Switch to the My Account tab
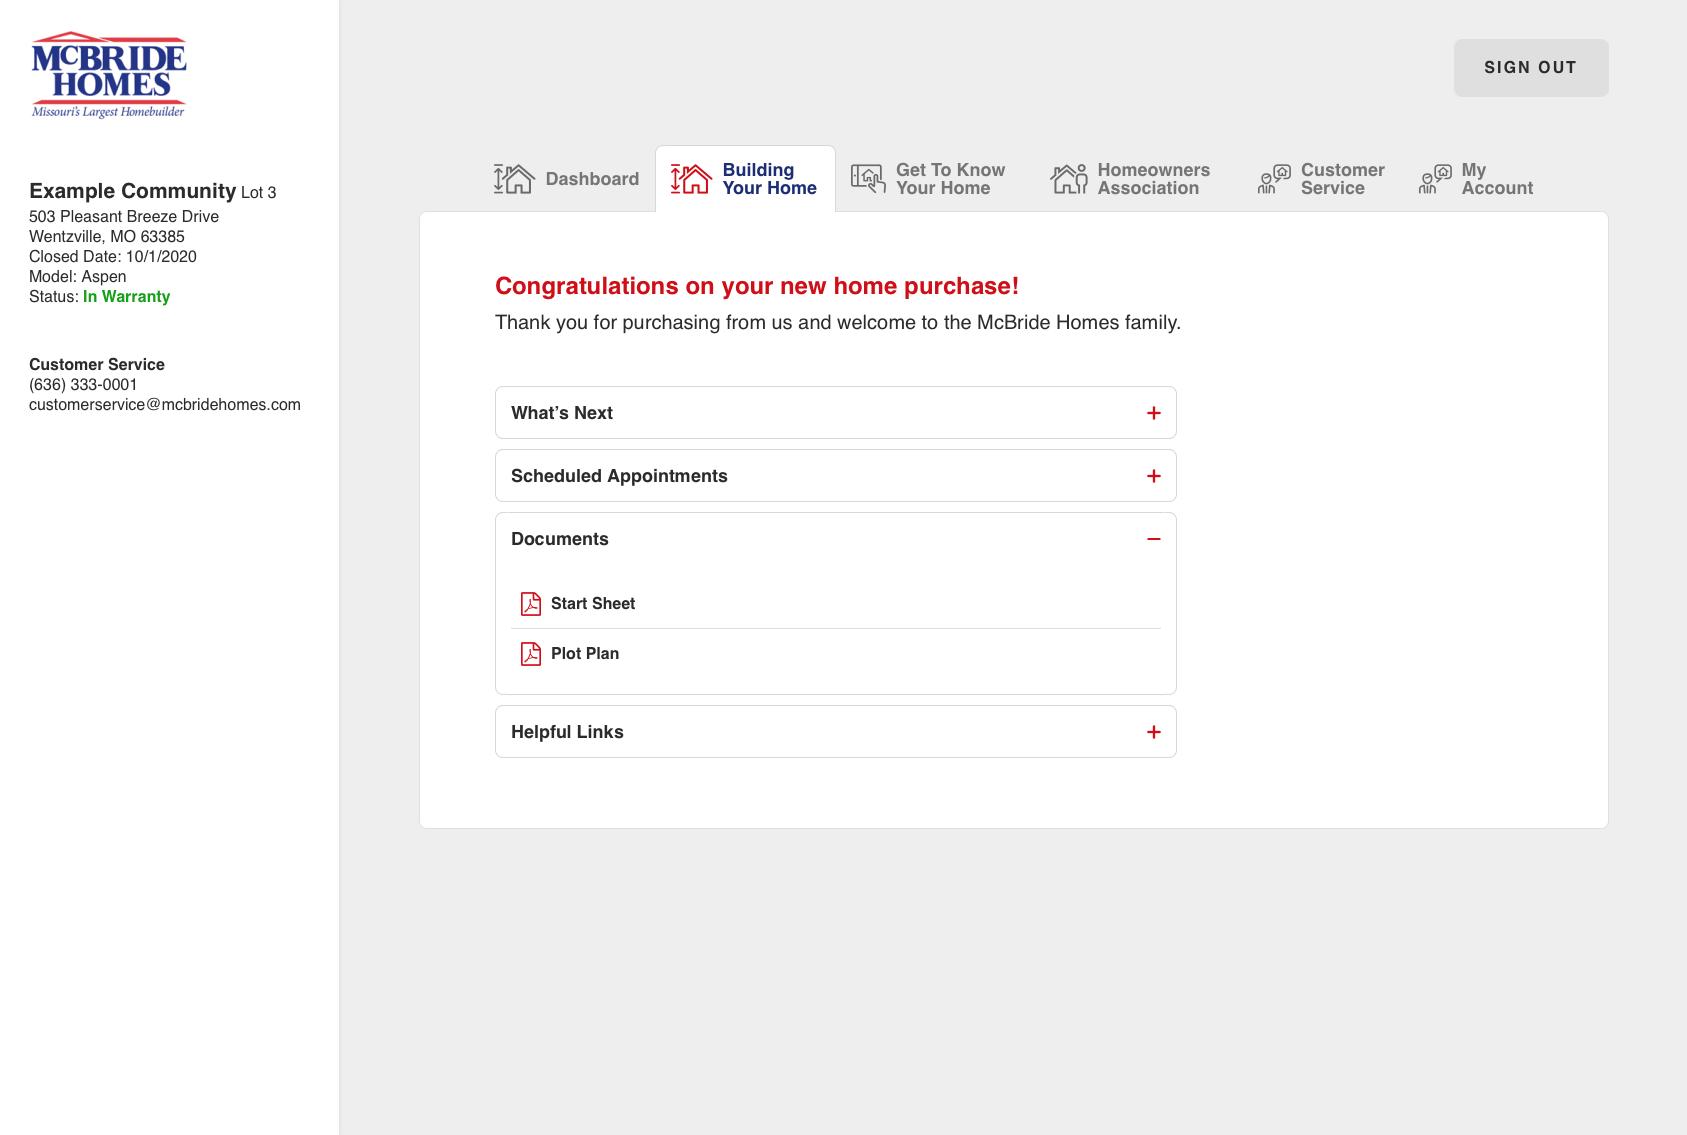 1476,179
